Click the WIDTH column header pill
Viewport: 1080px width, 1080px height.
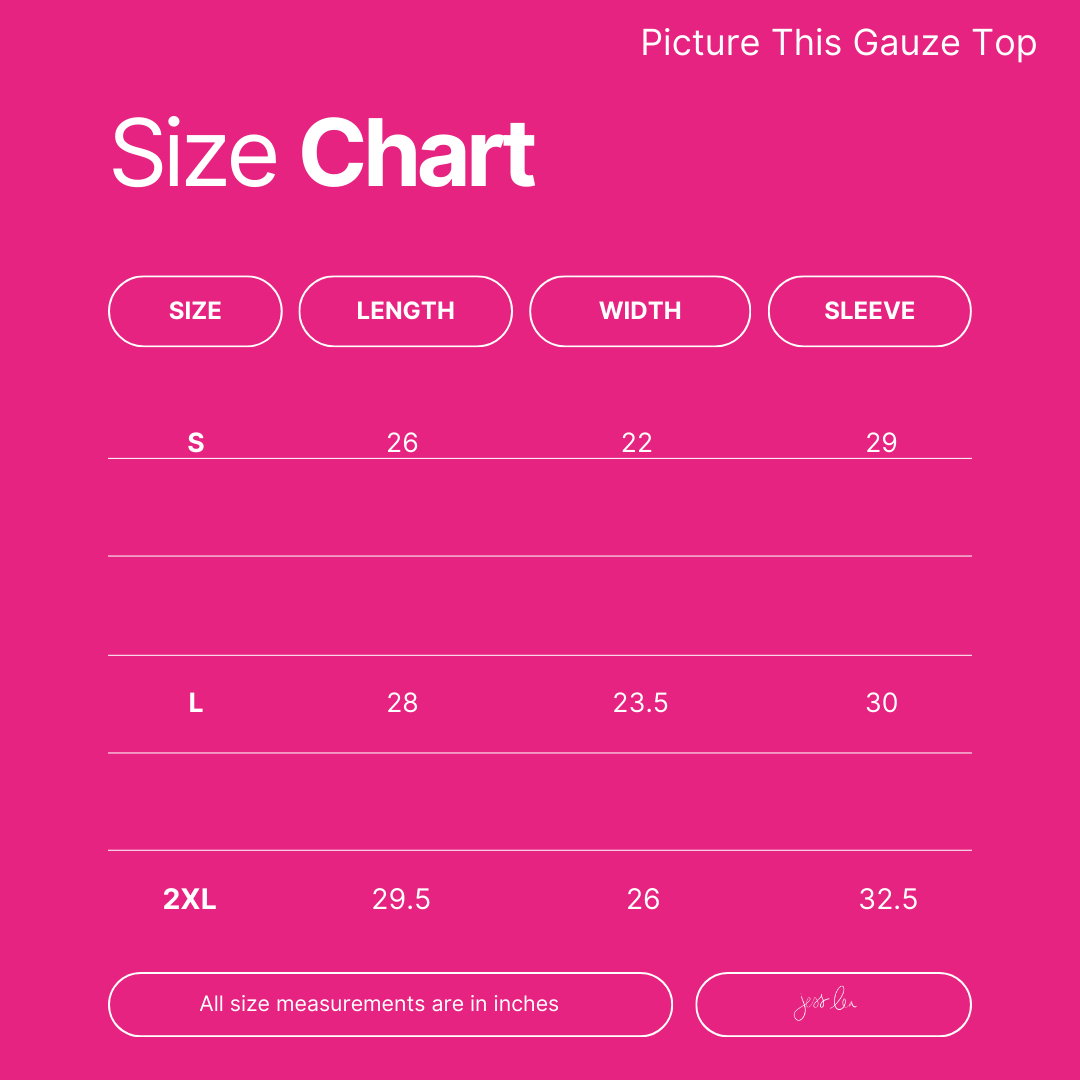point(640,311)
